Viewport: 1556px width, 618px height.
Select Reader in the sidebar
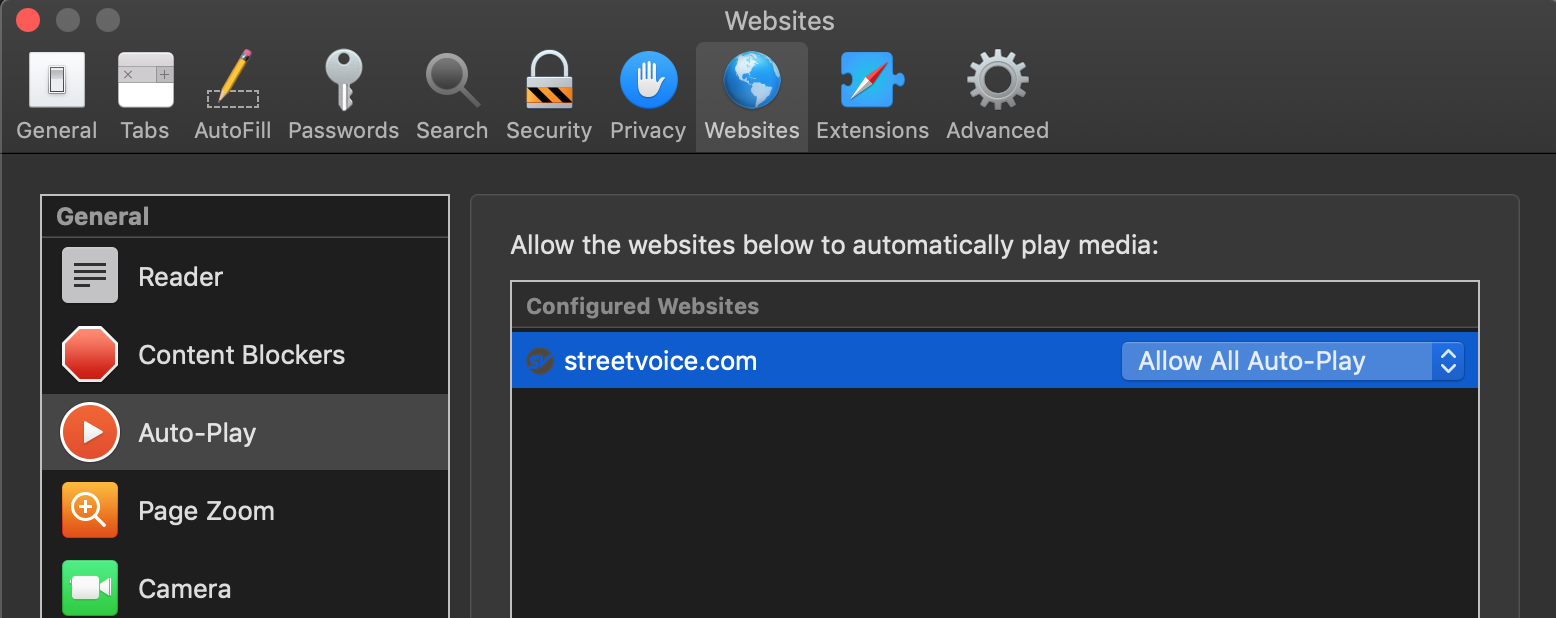(x=245, y=276)
